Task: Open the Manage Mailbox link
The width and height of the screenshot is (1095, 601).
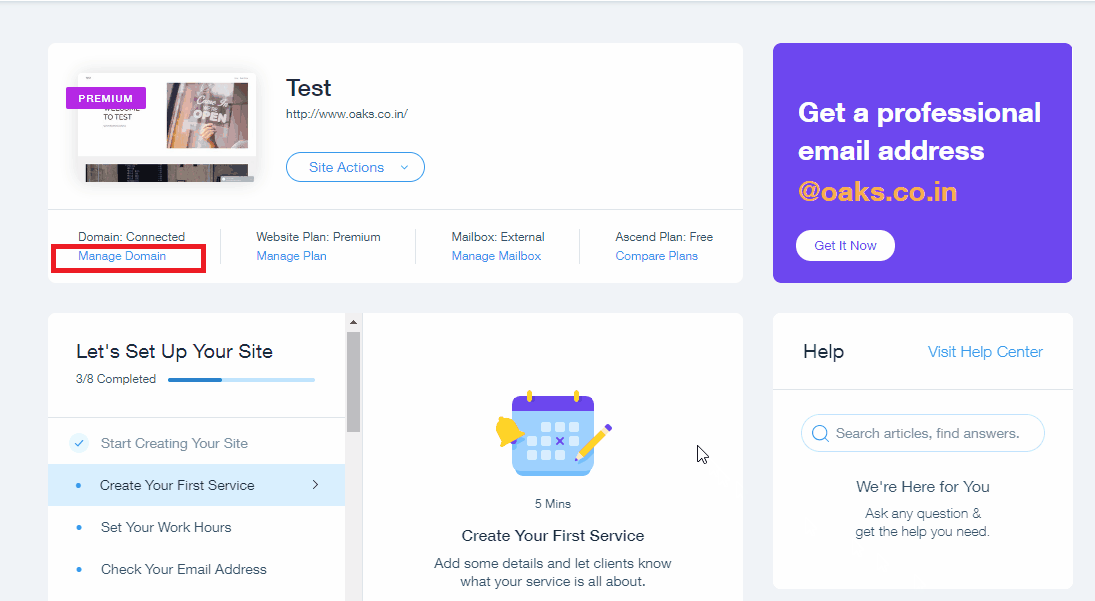Action: [x=497, y=256]
